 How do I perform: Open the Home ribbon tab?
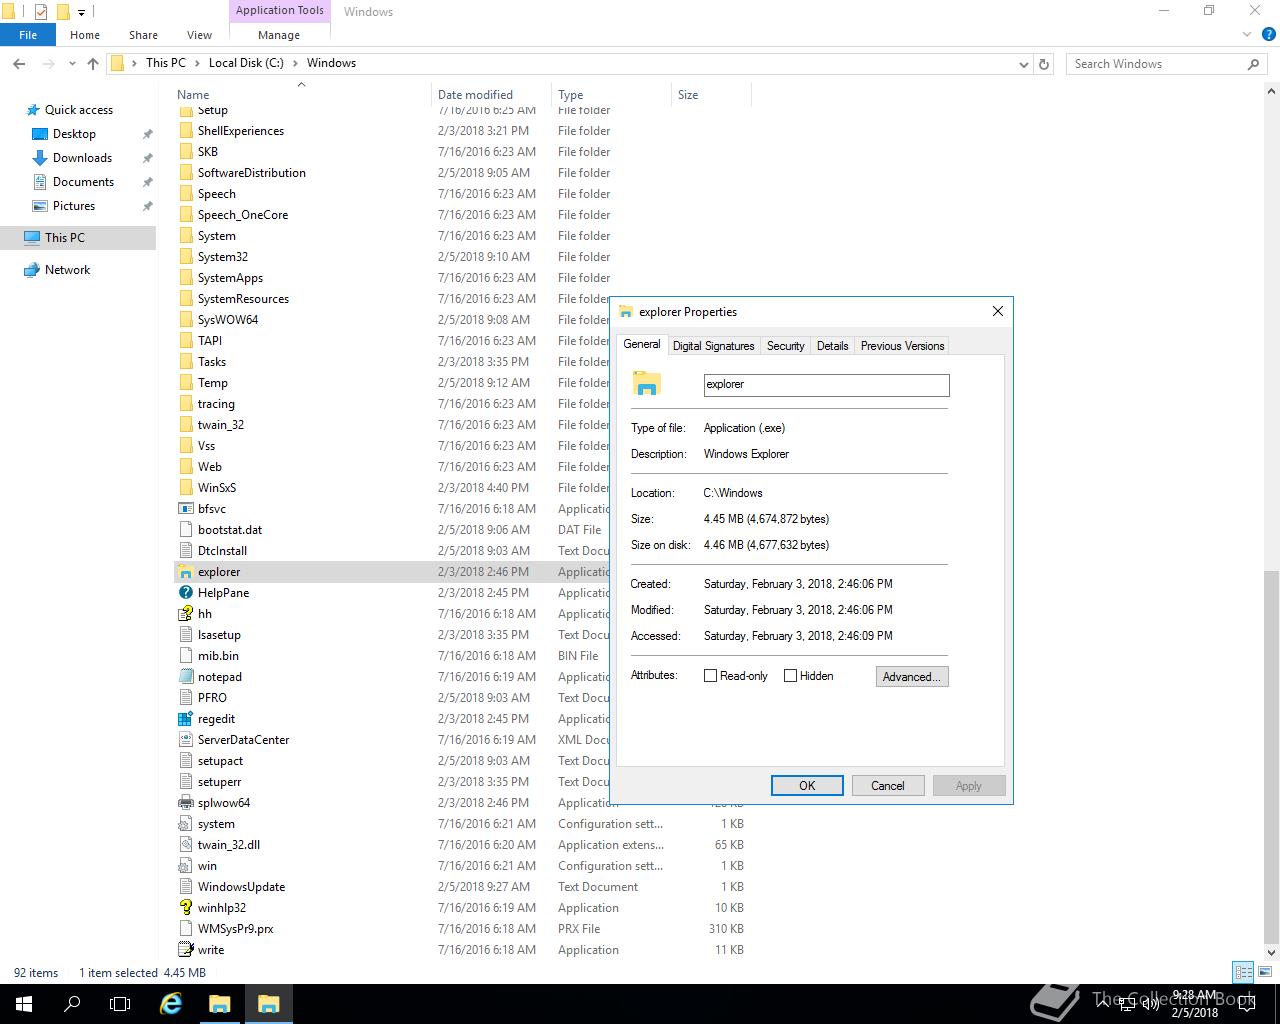(85, 35)
